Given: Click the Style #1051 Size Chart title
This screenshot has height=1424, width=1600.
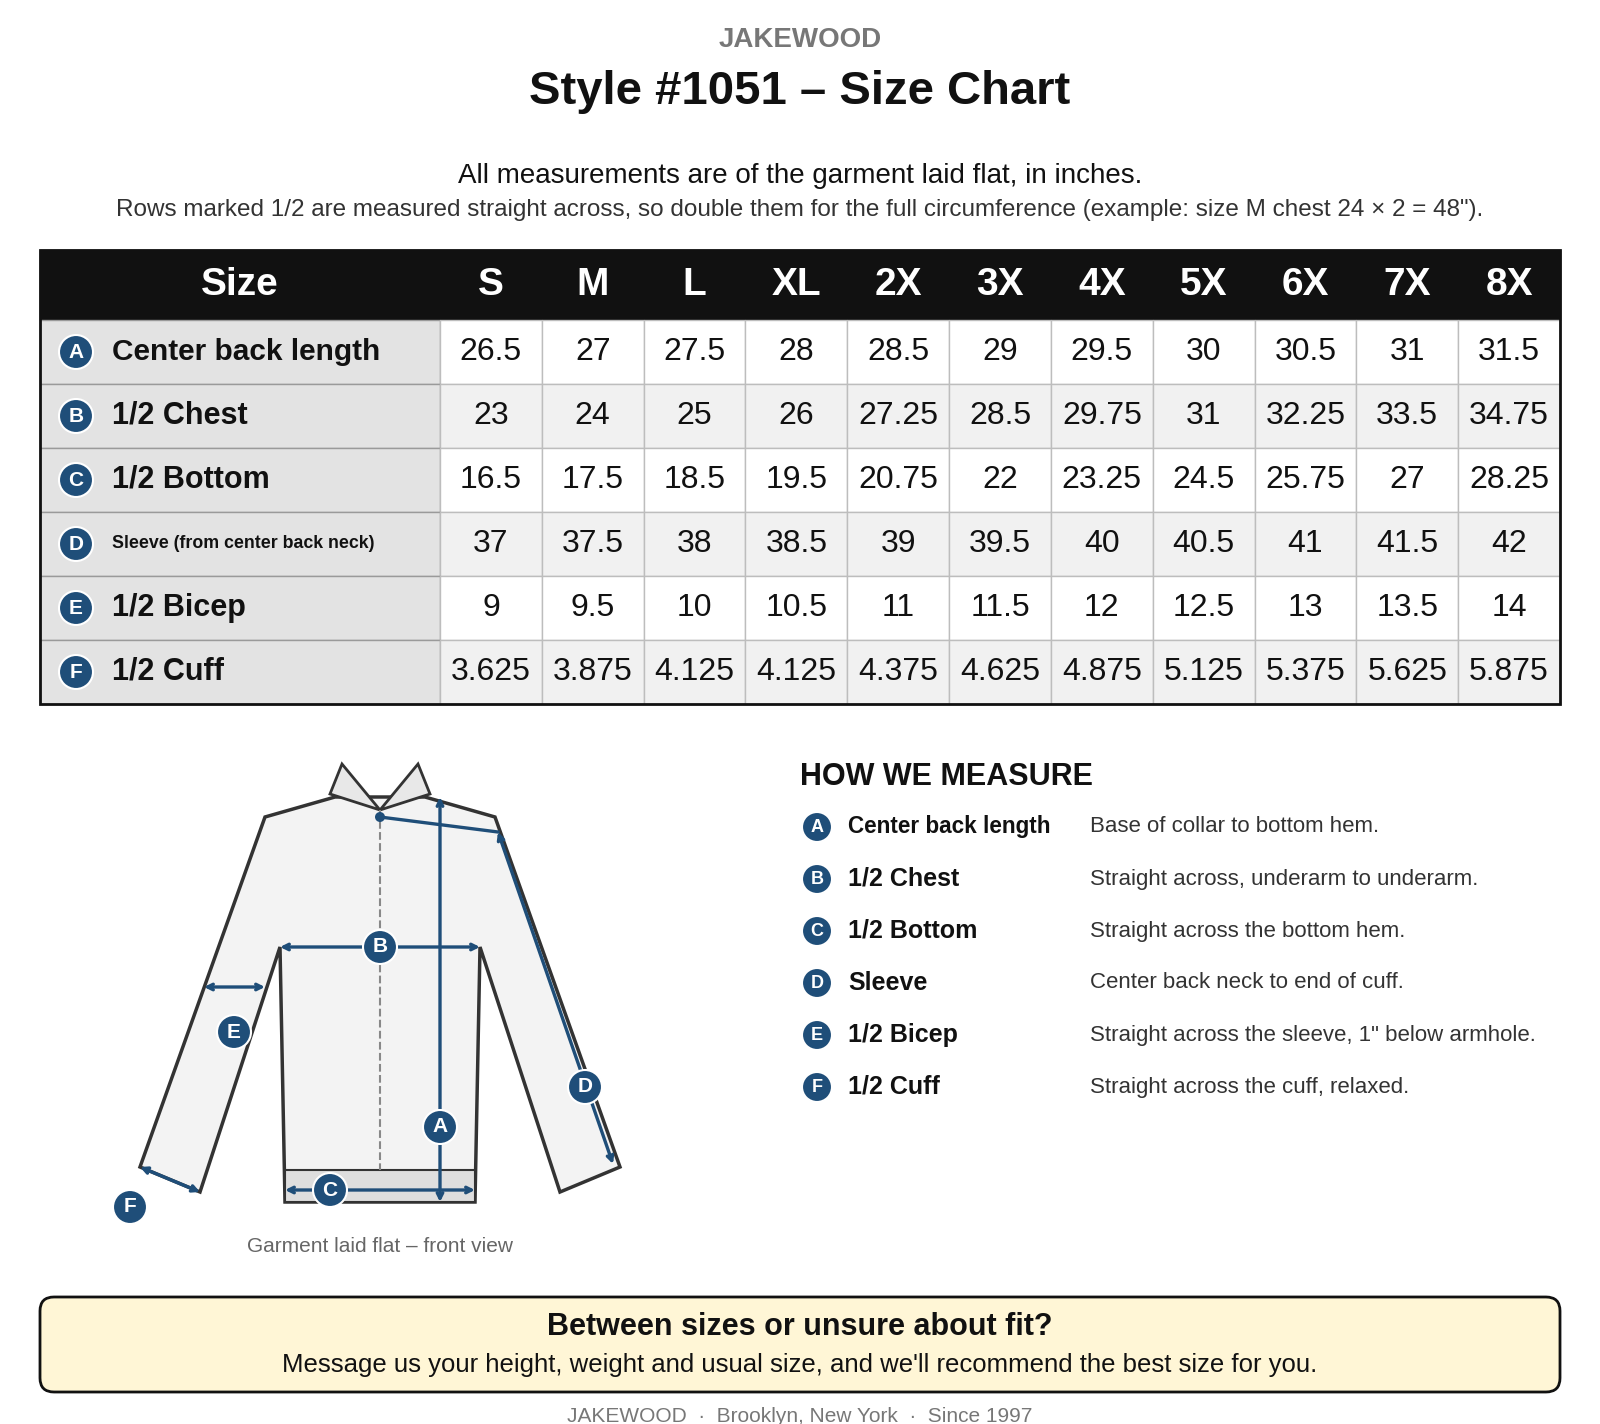Looking at the screenshot, I should pyautogui.click(x=800, y=89).
